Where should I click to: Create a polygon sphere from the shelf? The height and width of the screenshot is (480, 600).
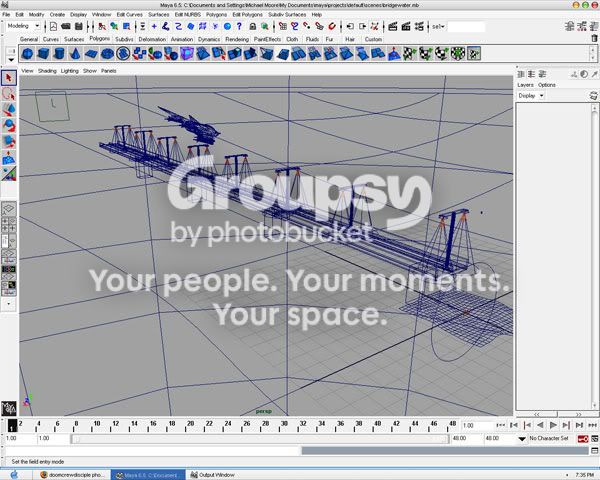pyautogui.click(x=27, y=54)
